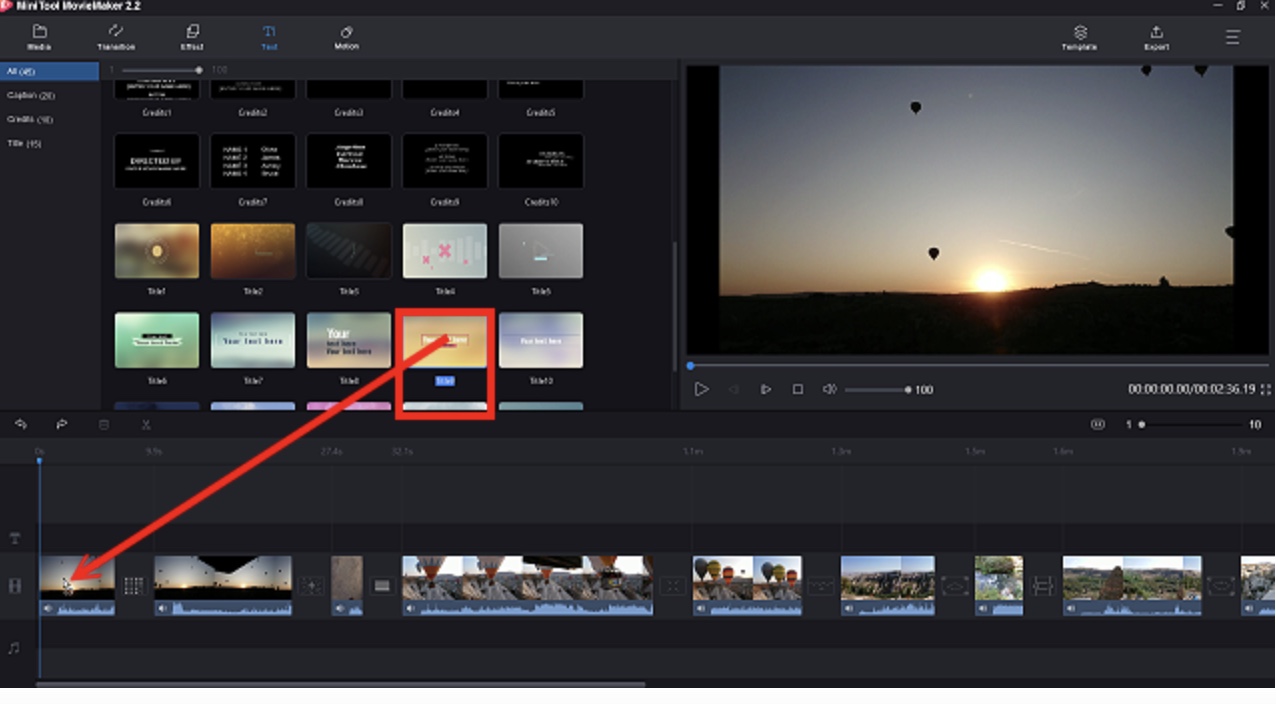Click the video track film icon
The width and height of the screenshot is (1276, 704).
(14, 585)
